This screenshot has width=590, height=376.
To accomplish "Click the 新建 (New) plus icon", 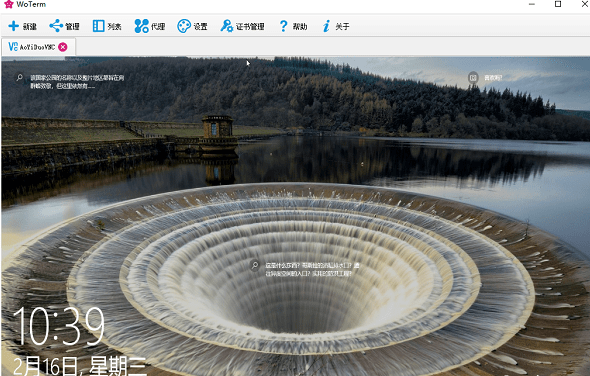I will (x=14, y=26).
